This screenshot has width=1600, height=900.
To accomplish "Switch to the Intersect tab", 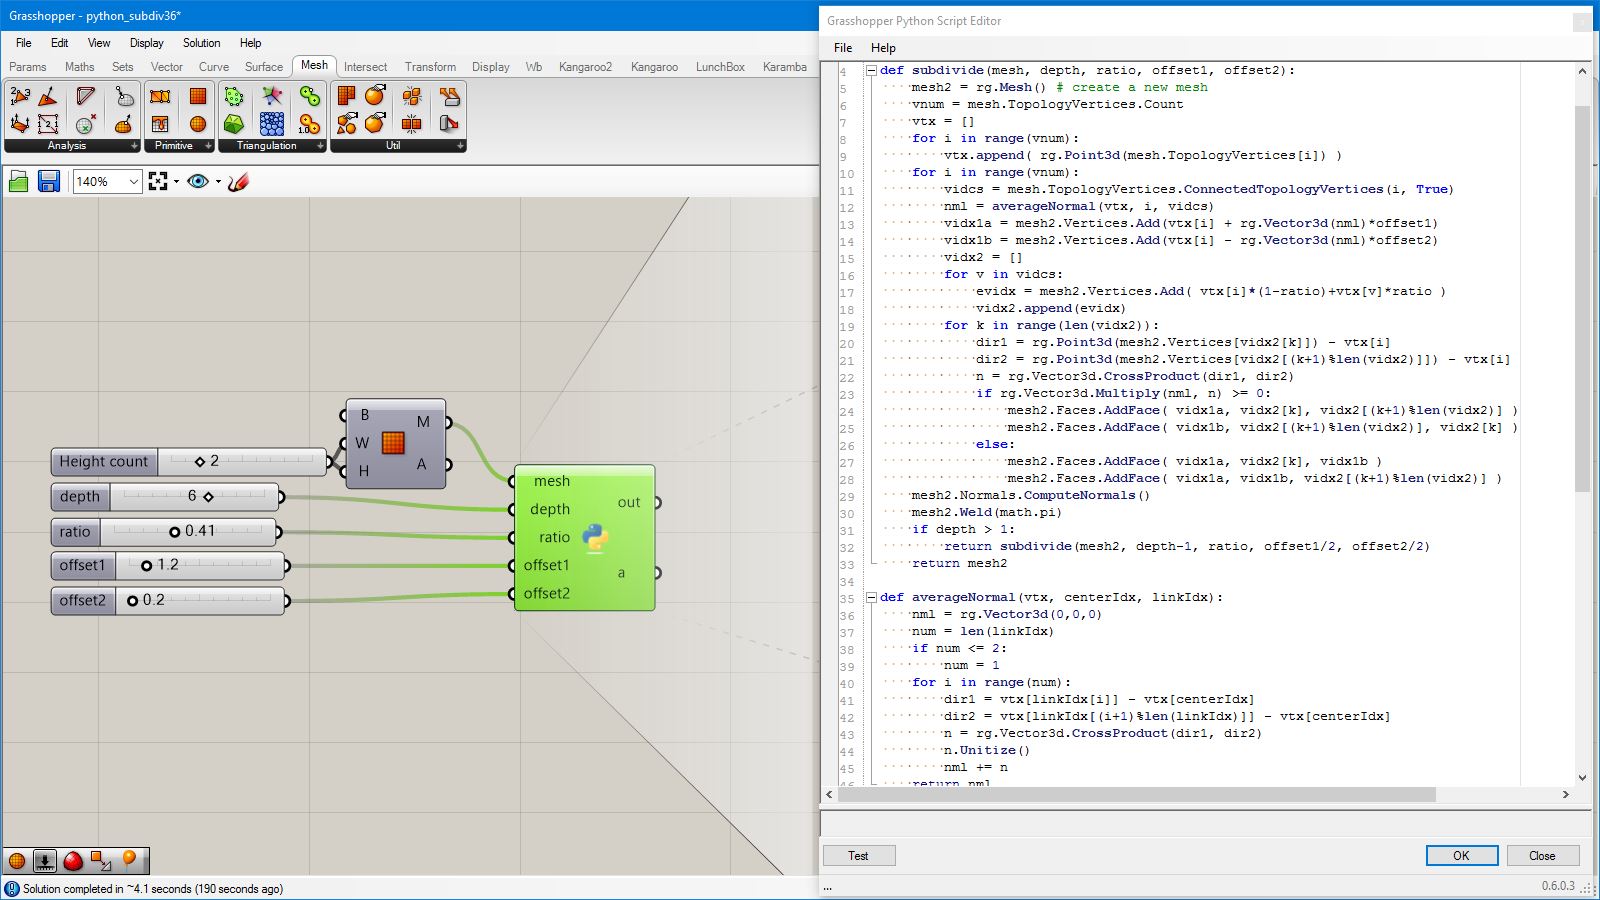I will tap(365, 67).
